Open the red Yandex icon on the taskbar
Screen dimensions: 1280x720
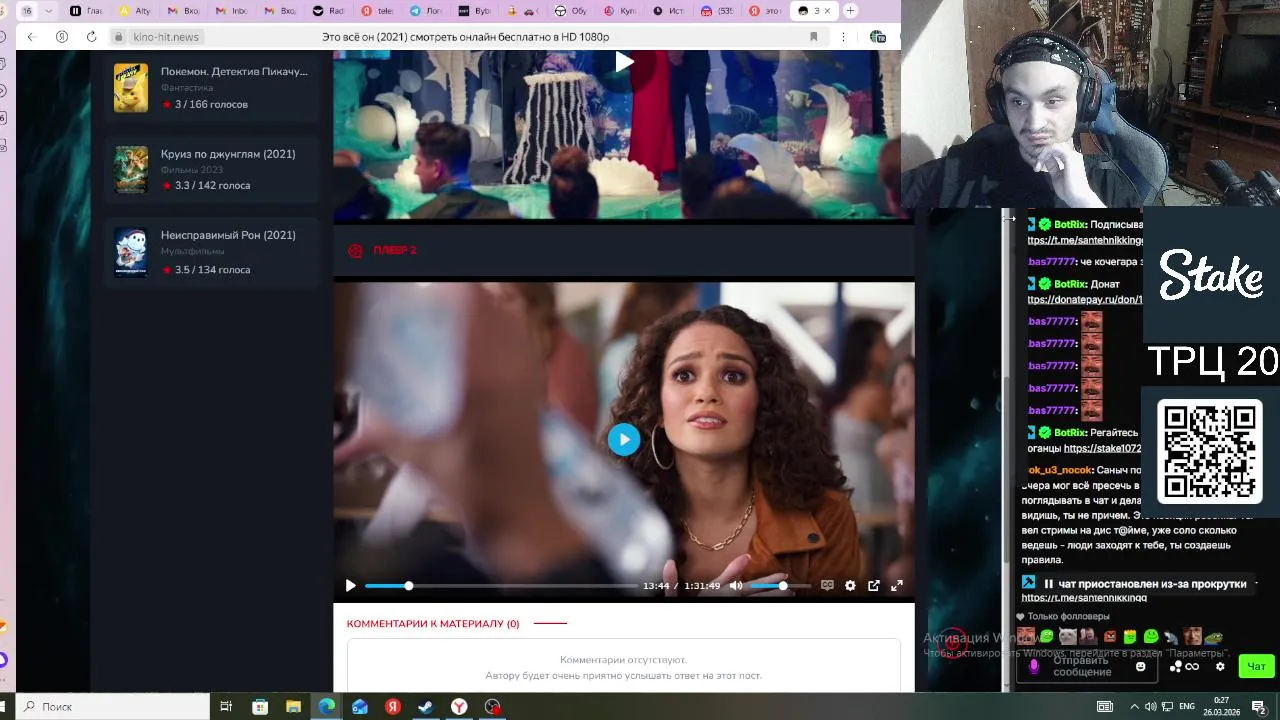tap(393, 706)
